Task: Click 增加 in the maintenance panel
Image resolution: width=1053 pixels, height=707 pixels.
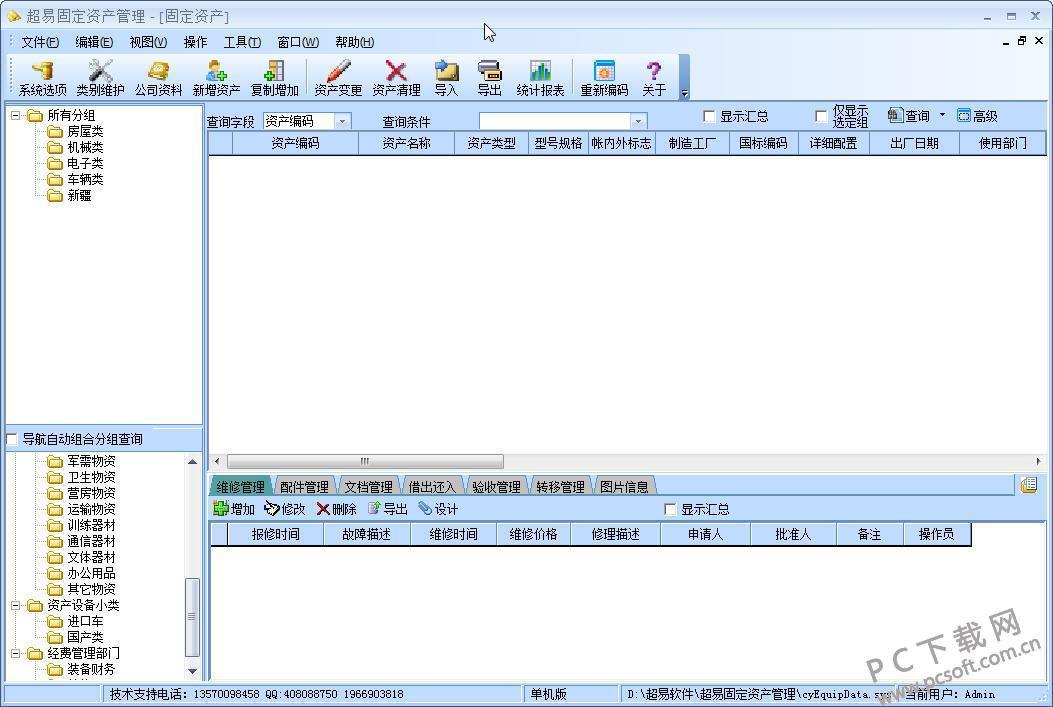Action: coord(234,509)
